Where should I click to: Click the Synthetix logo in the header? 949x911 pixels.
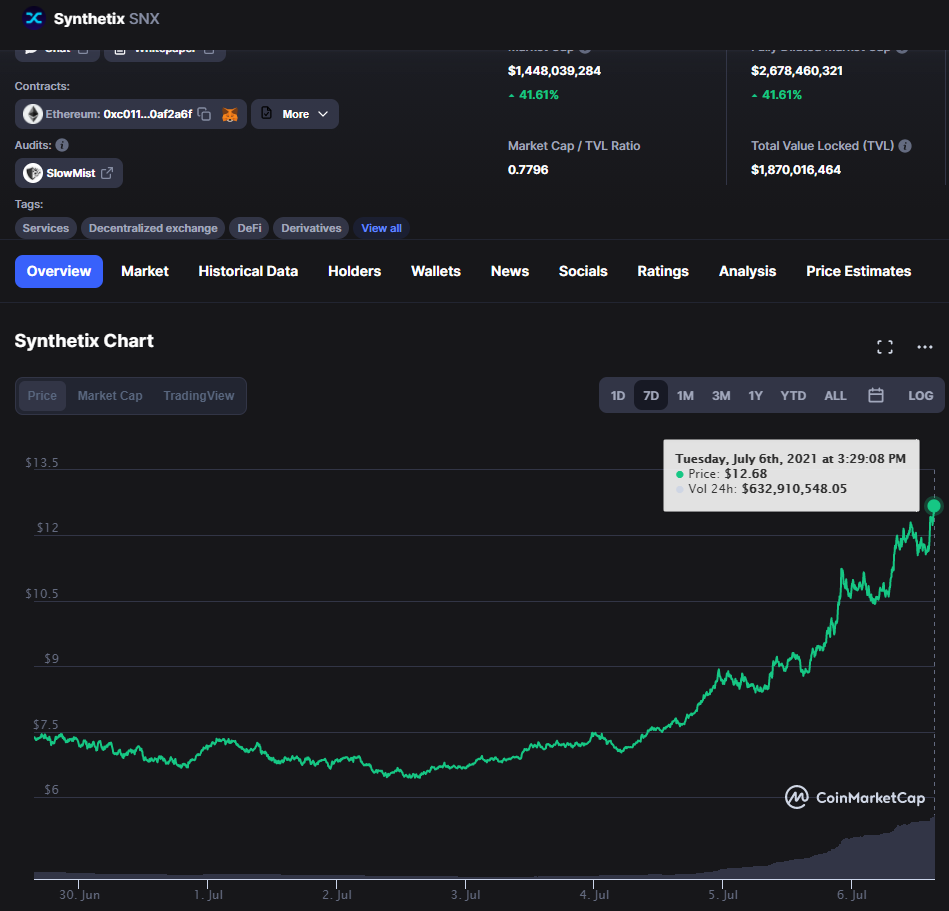point(34,18)
